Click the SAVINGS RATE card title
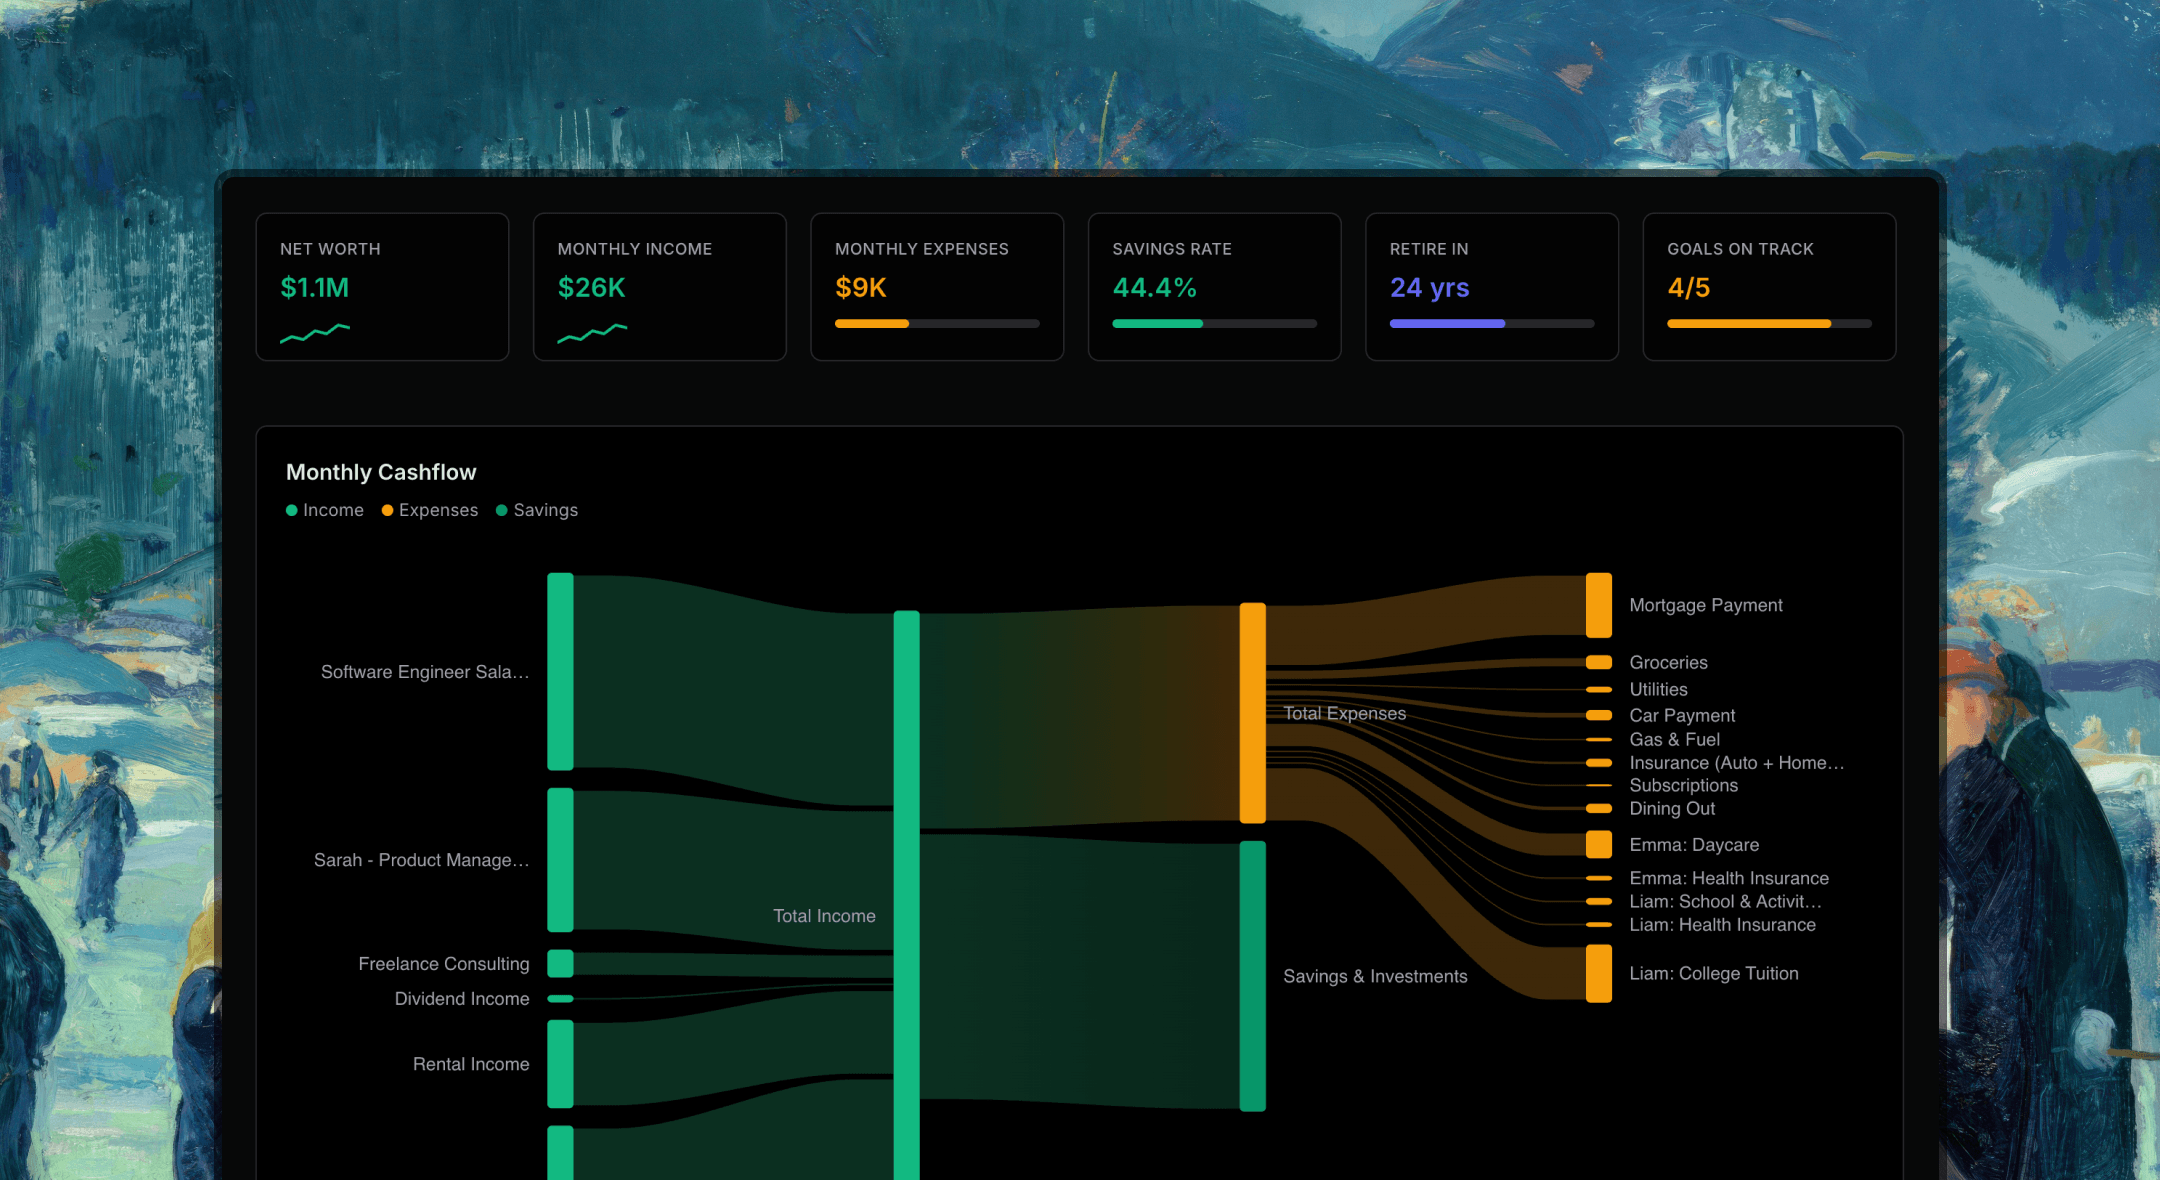 (x=1172, y=249)
